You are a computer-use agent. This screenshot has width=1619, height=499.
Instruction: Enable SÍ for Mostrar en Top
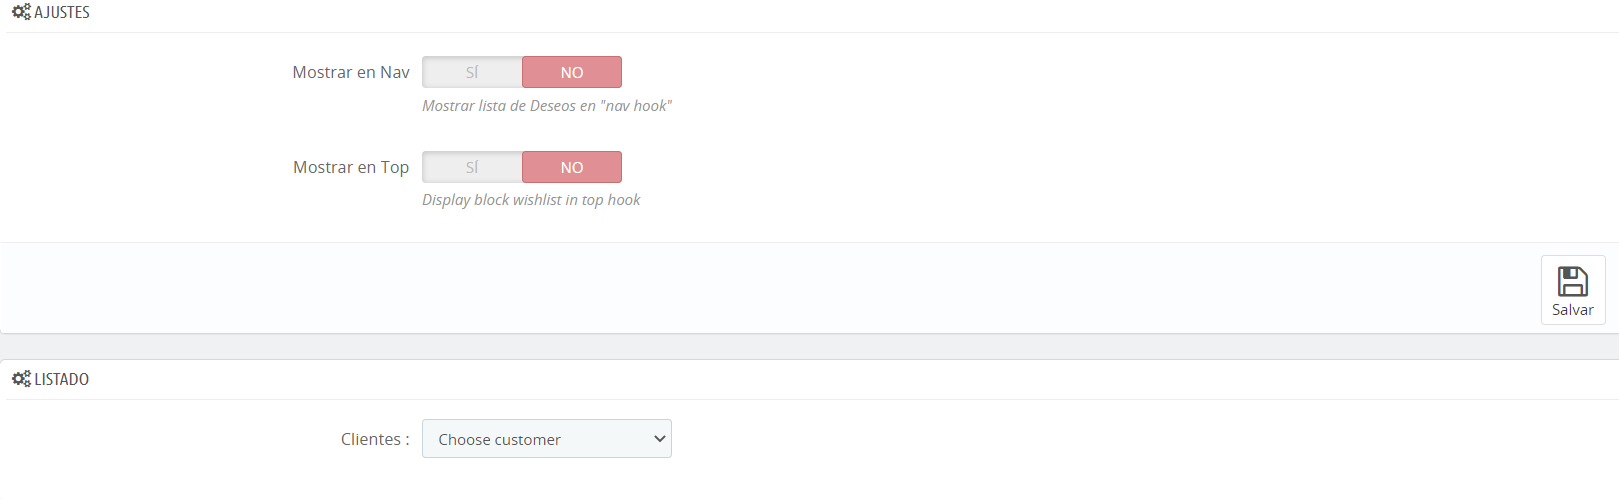(x=472, y=167)
